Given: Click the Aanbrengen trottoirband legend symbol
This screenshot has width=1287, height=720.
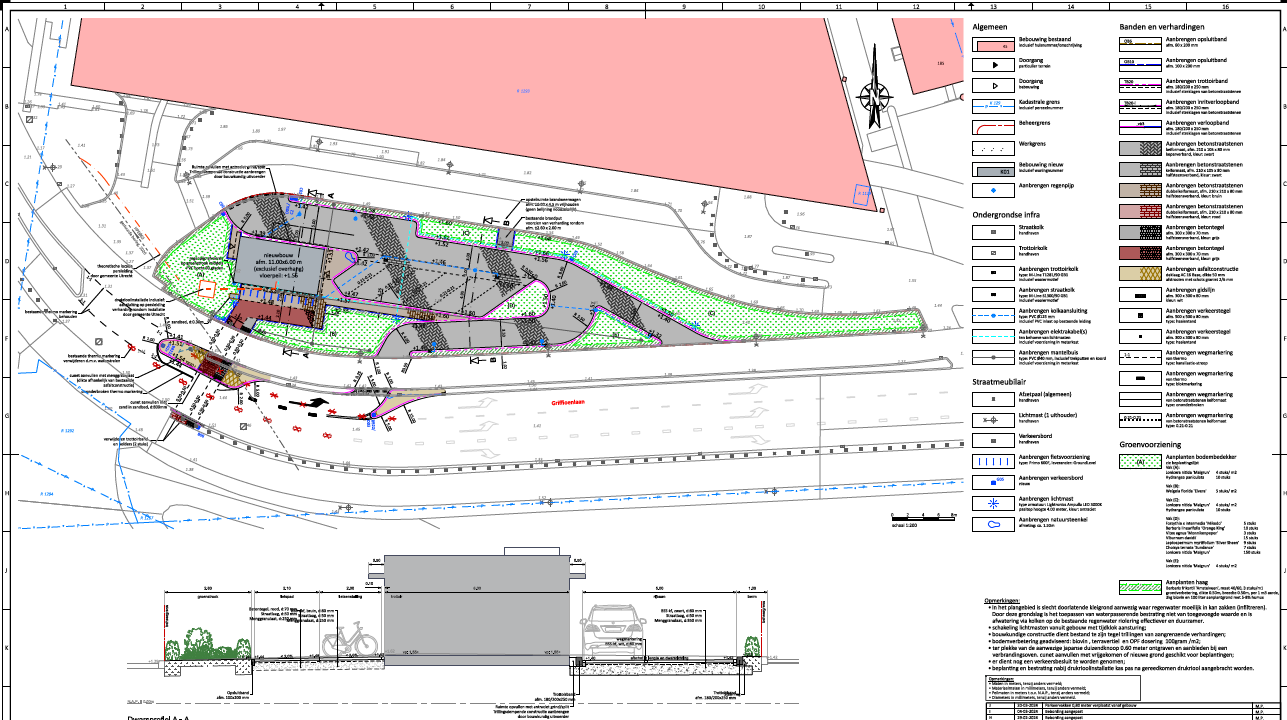Looking at the screenshot, I should point(1140,84).
